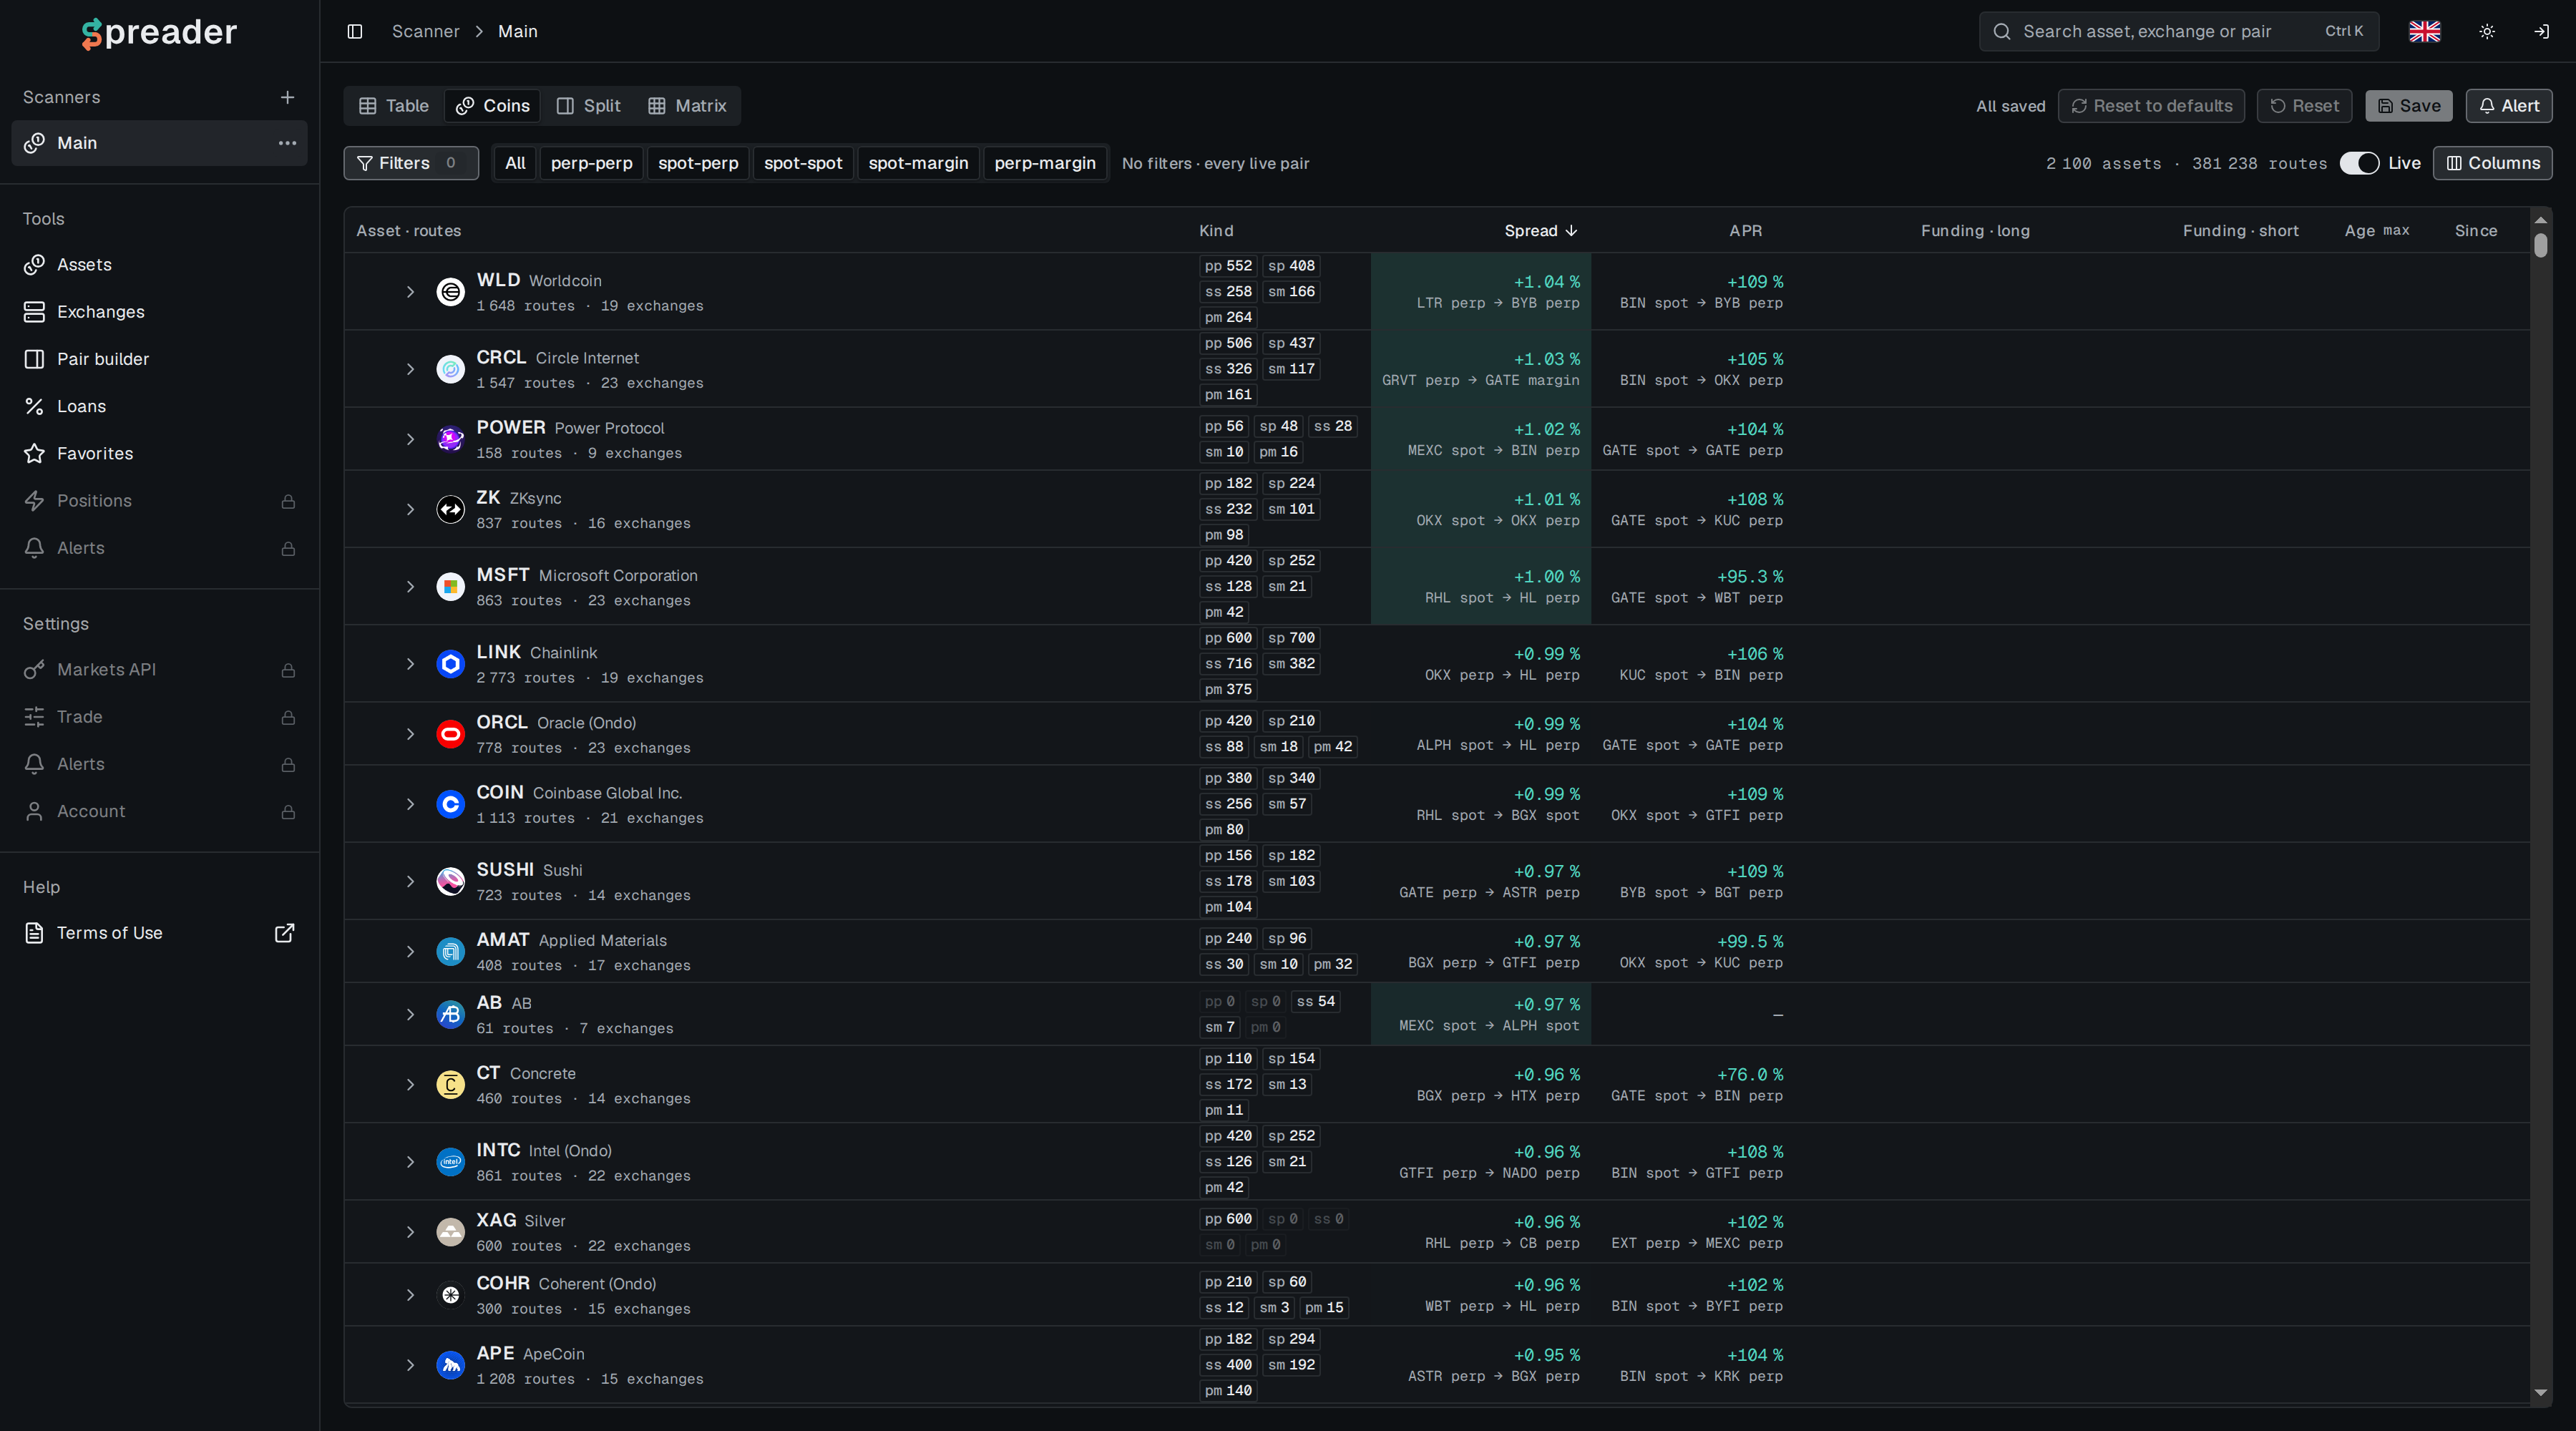Select the Coins view tab
The width and height of the screenshot is (2576, 1431).
tap(493, 106)
